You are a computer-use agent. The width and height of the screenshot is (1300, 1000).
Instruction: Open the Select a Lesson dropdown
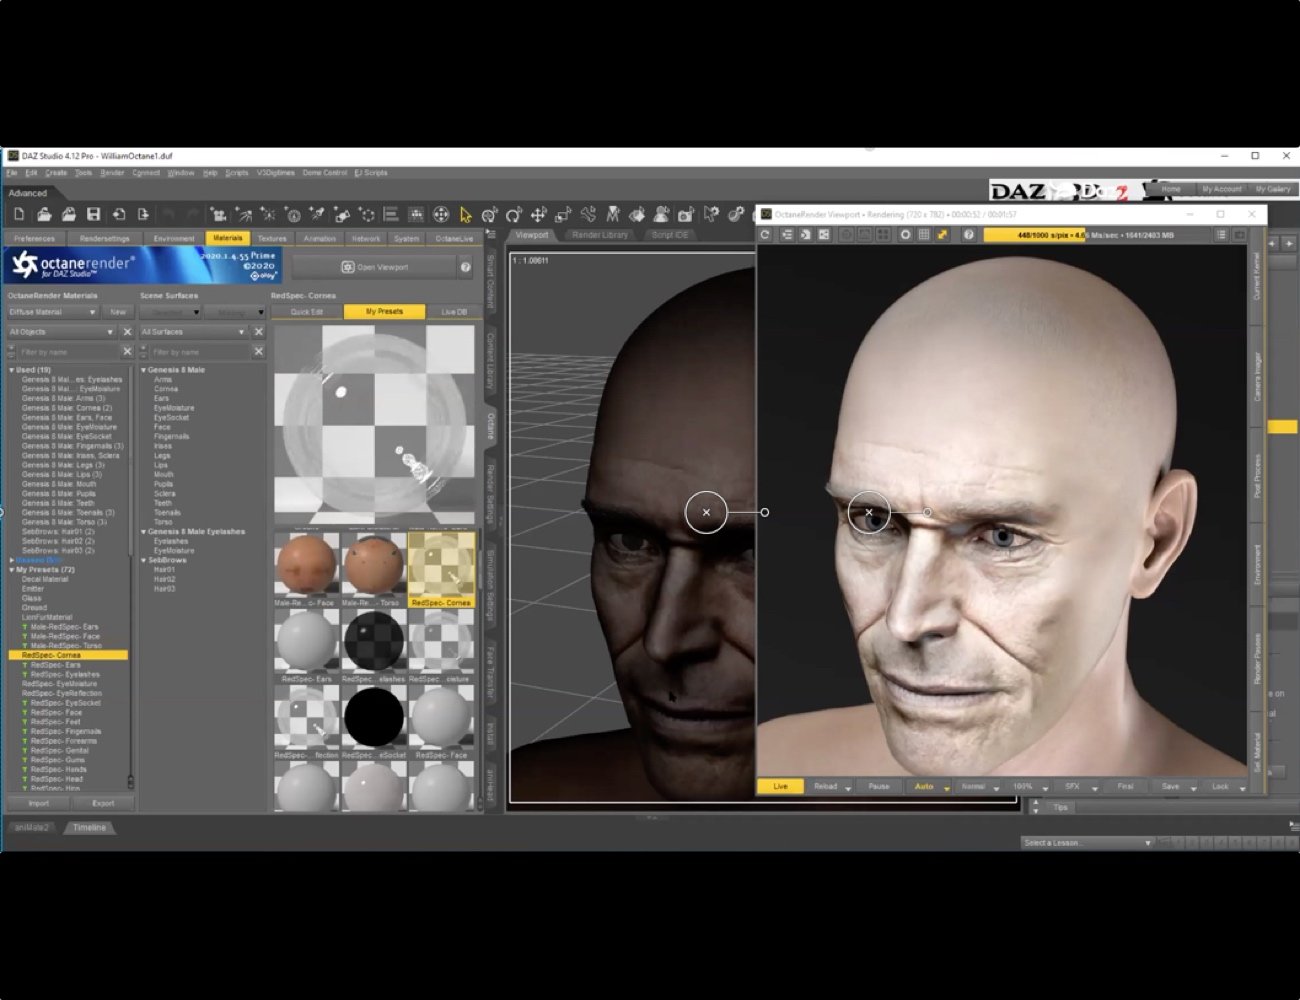1088,843
